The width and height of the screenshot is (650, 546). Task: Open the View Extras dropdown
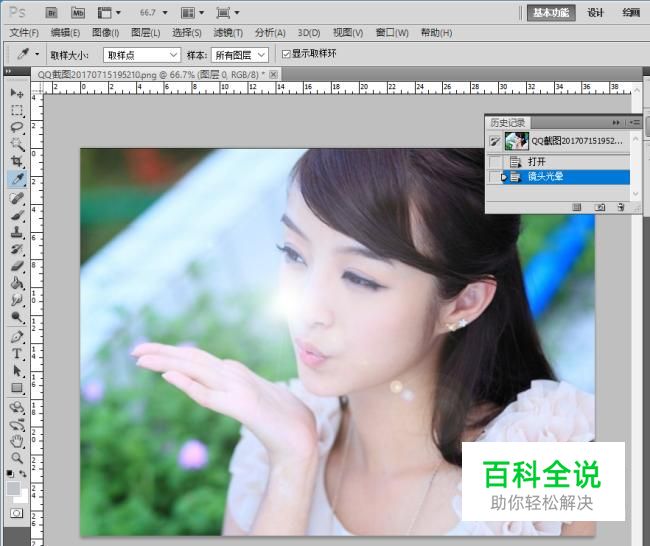[109, 13]
